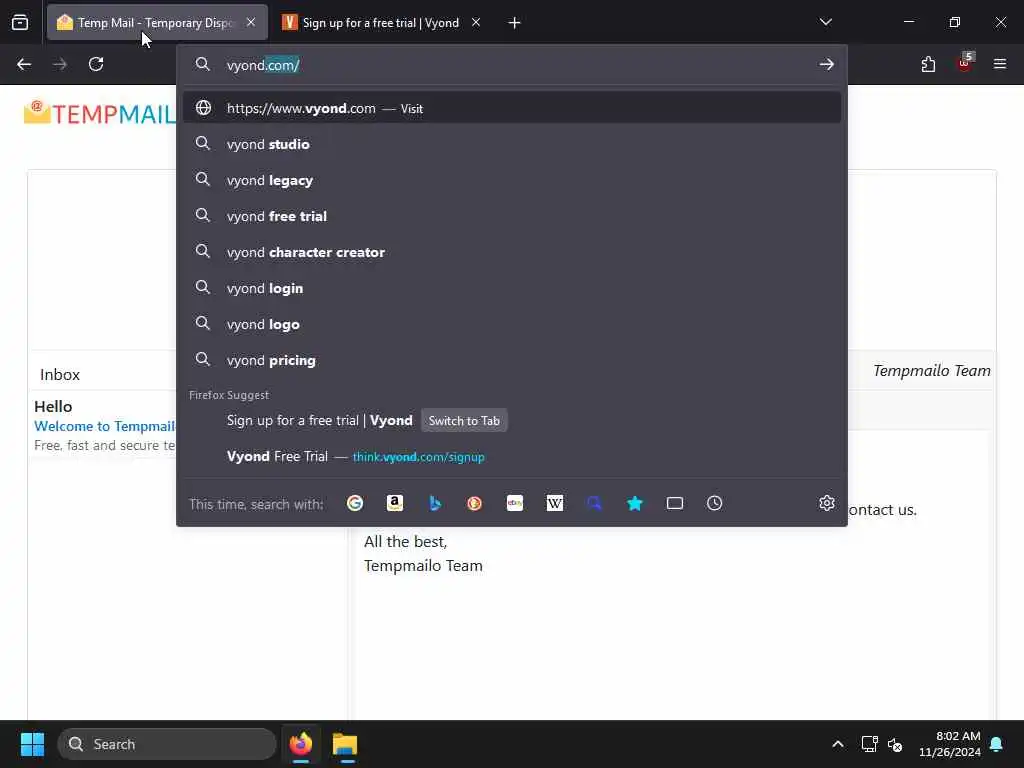This screenshot has width=1024, height=768.
Task: Click the Switch to Tab button
Action: [464, 421]
